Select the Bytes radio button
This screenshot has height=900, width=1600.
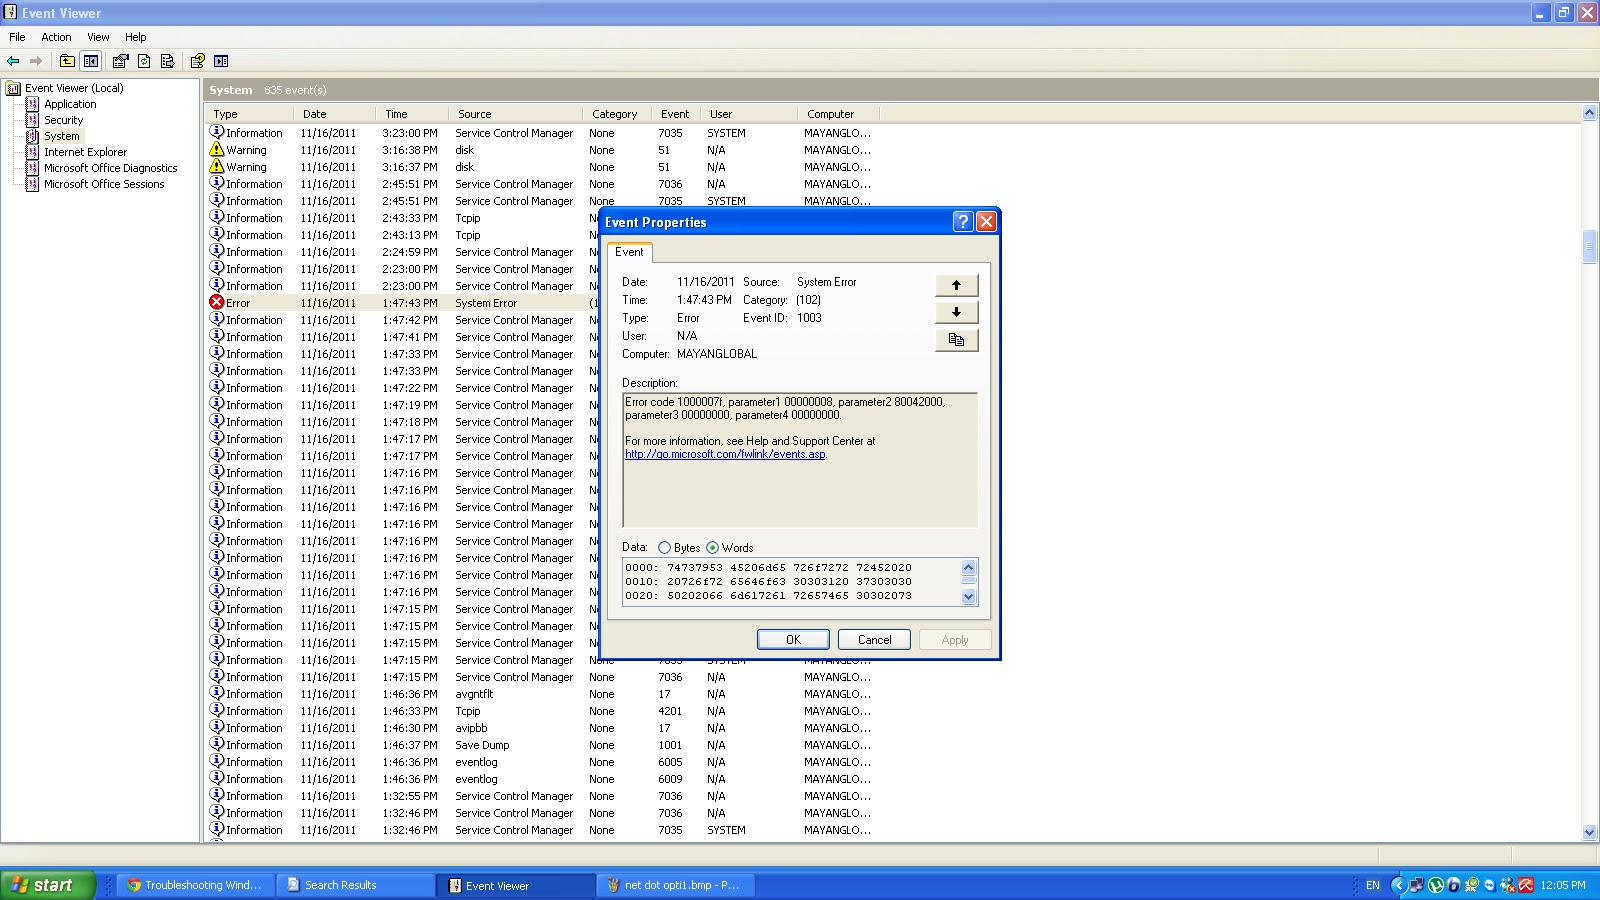[665, 548]
